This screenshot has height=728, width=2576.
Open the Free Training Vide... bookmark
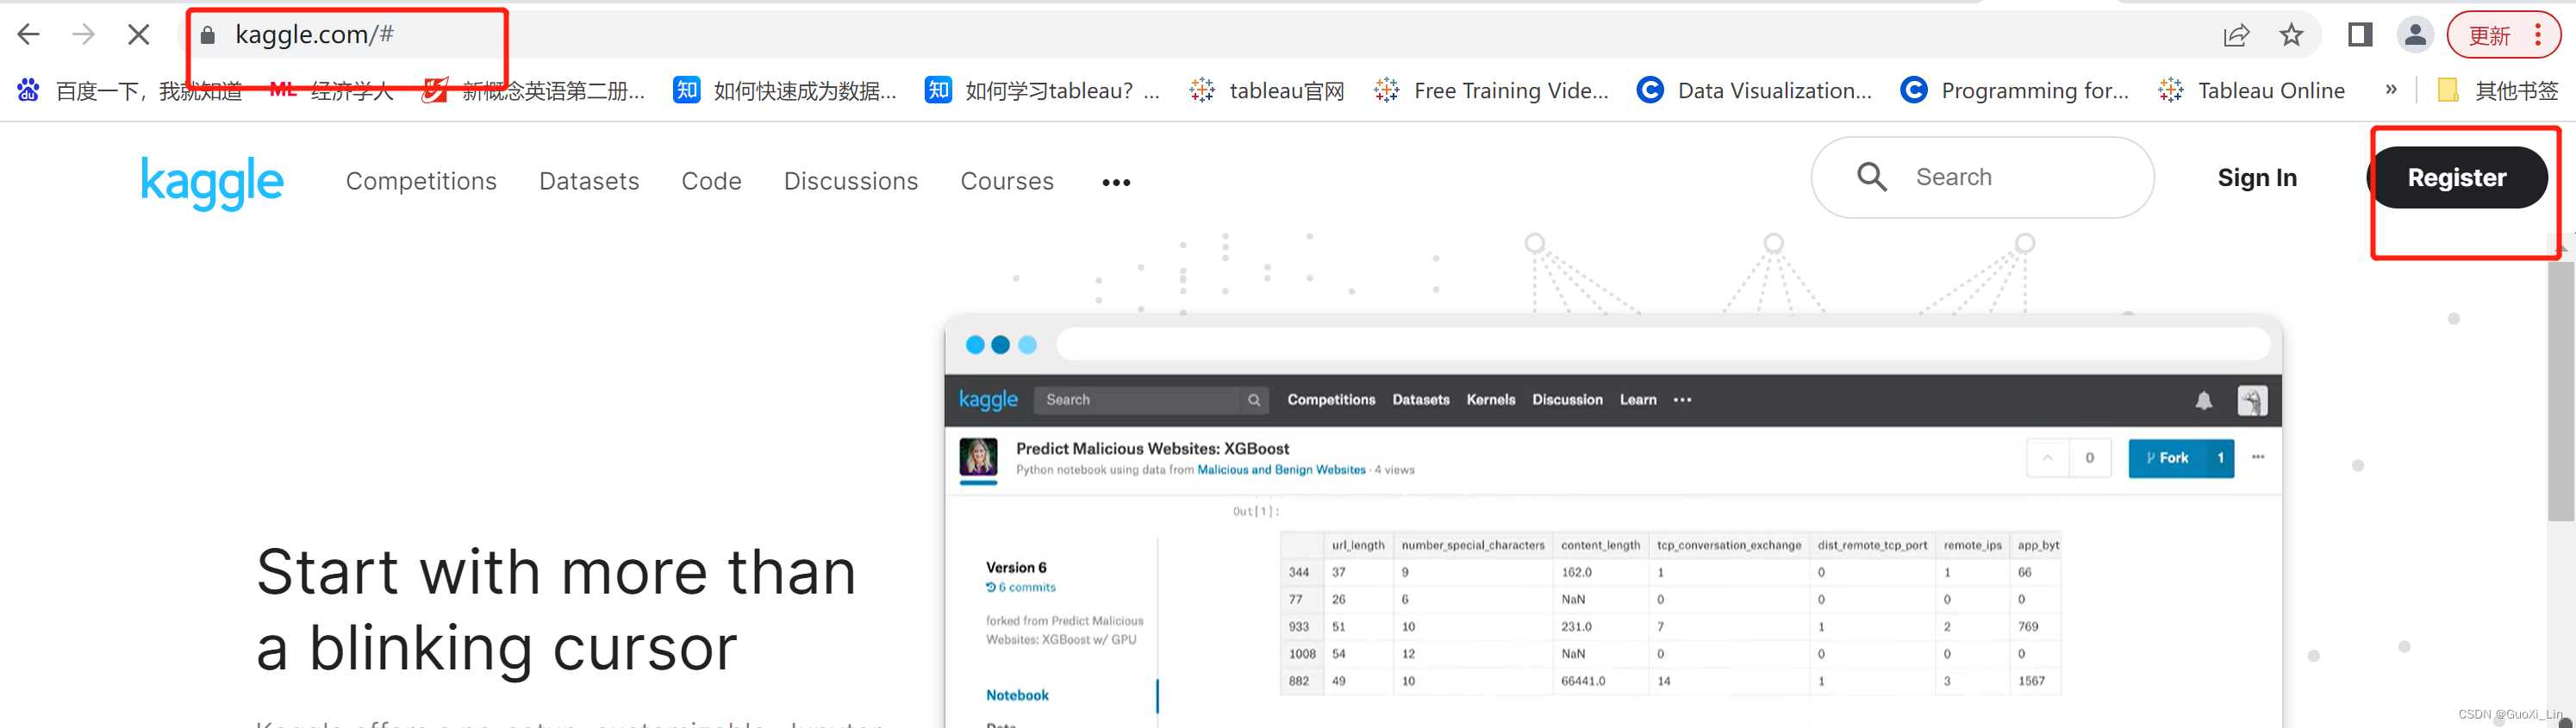click(x=1491, y=91)
